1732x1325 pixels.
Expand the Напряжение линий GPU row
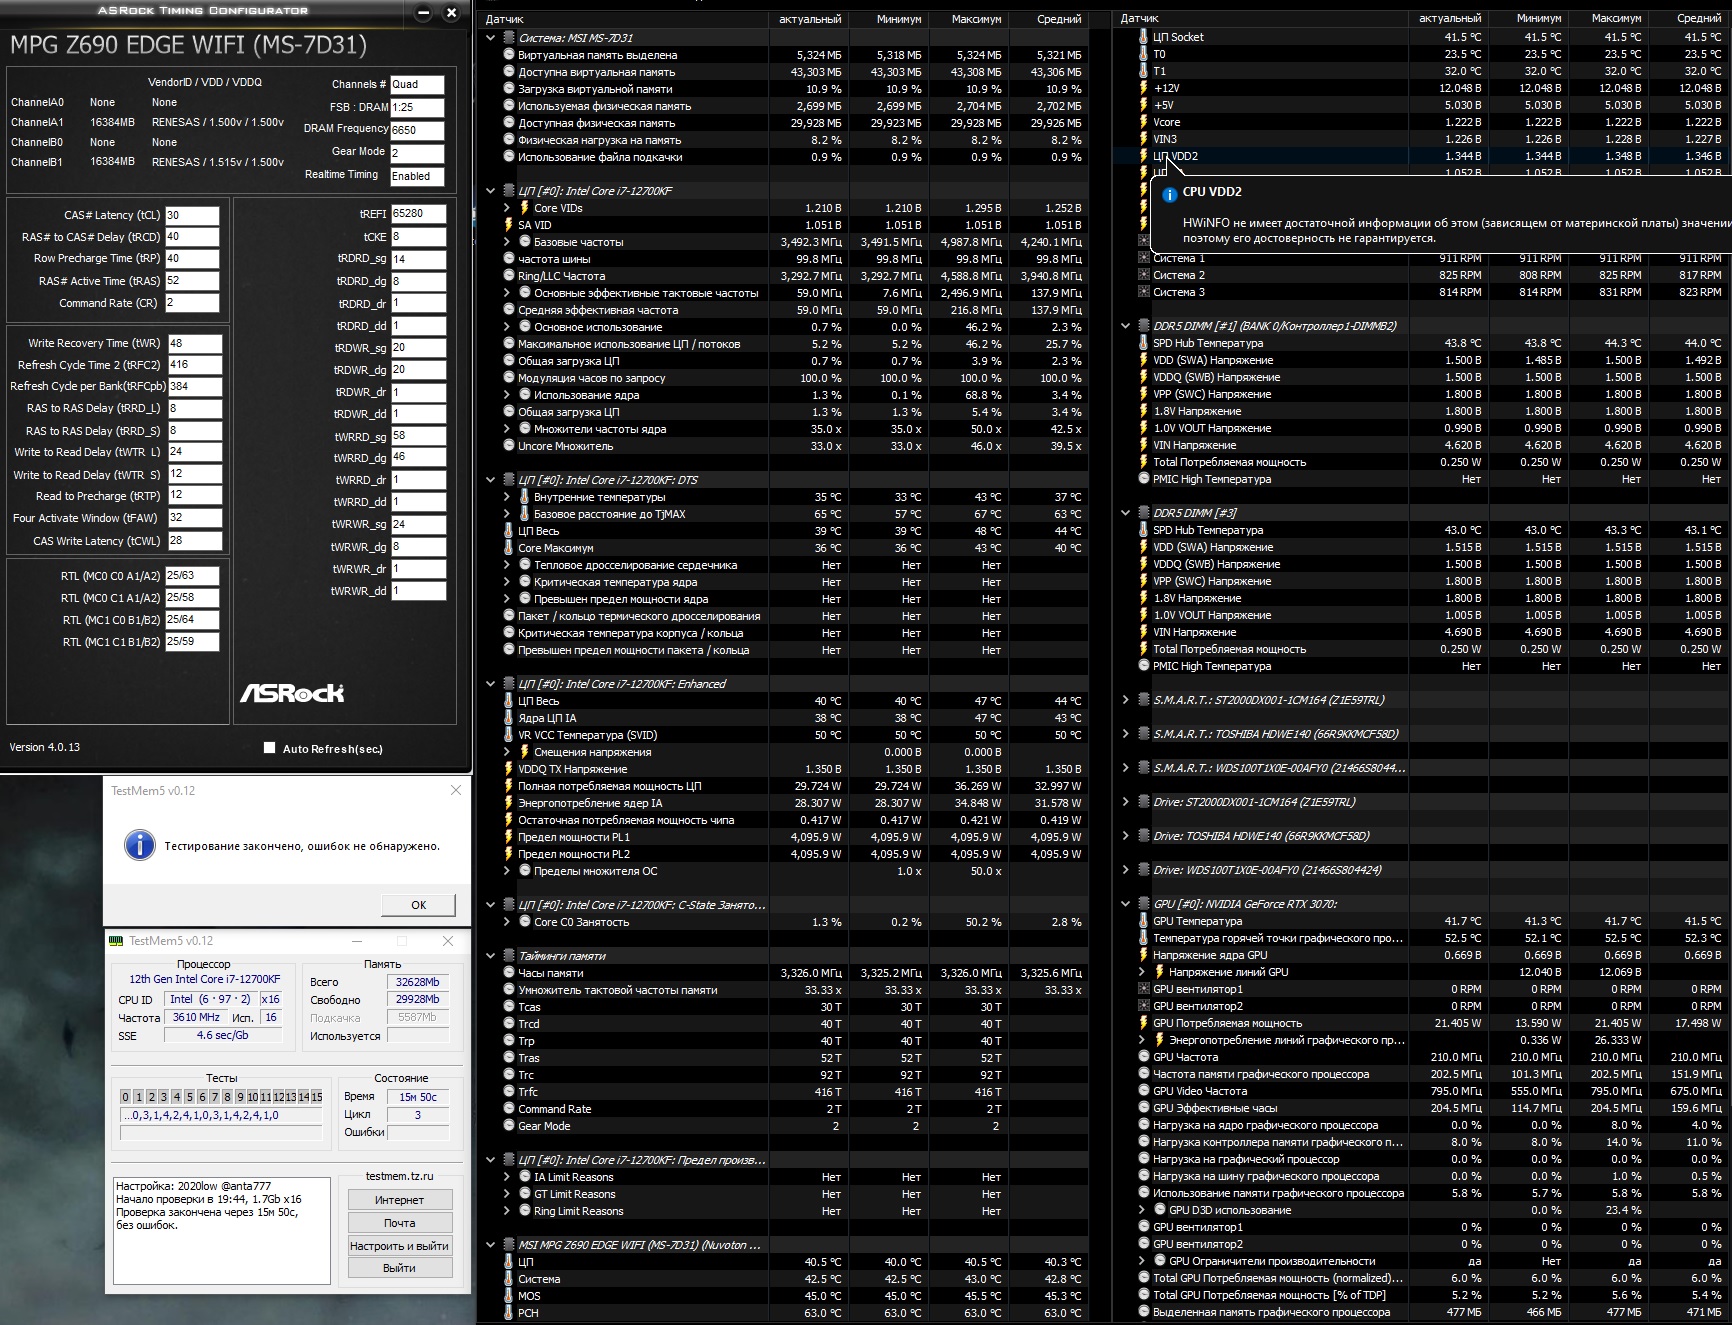pyautogui.click(x=1143, y=972)
